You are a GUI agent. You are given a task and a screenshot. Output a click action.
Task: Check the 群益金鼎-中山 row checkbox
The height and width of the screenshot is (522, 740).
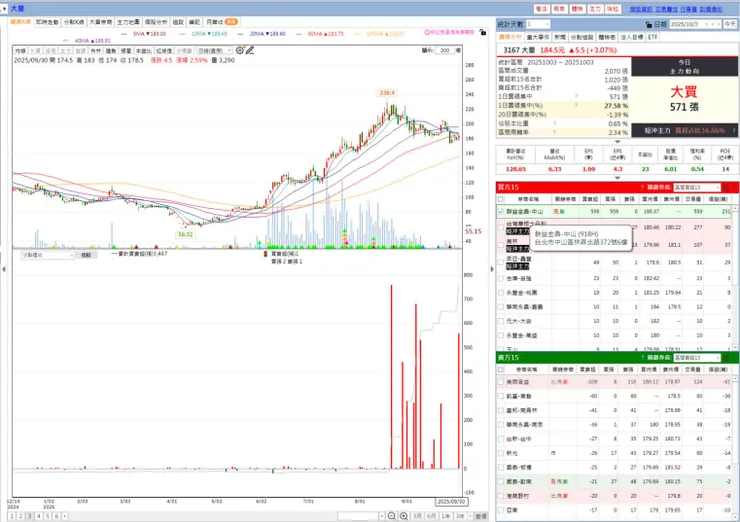click(501, 212)
